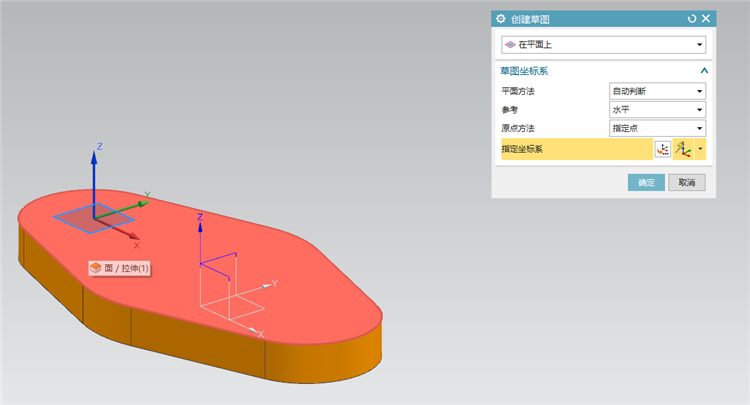The image size is (750, 405).
Task: Click the 原点方法 label
Action: 518,128
